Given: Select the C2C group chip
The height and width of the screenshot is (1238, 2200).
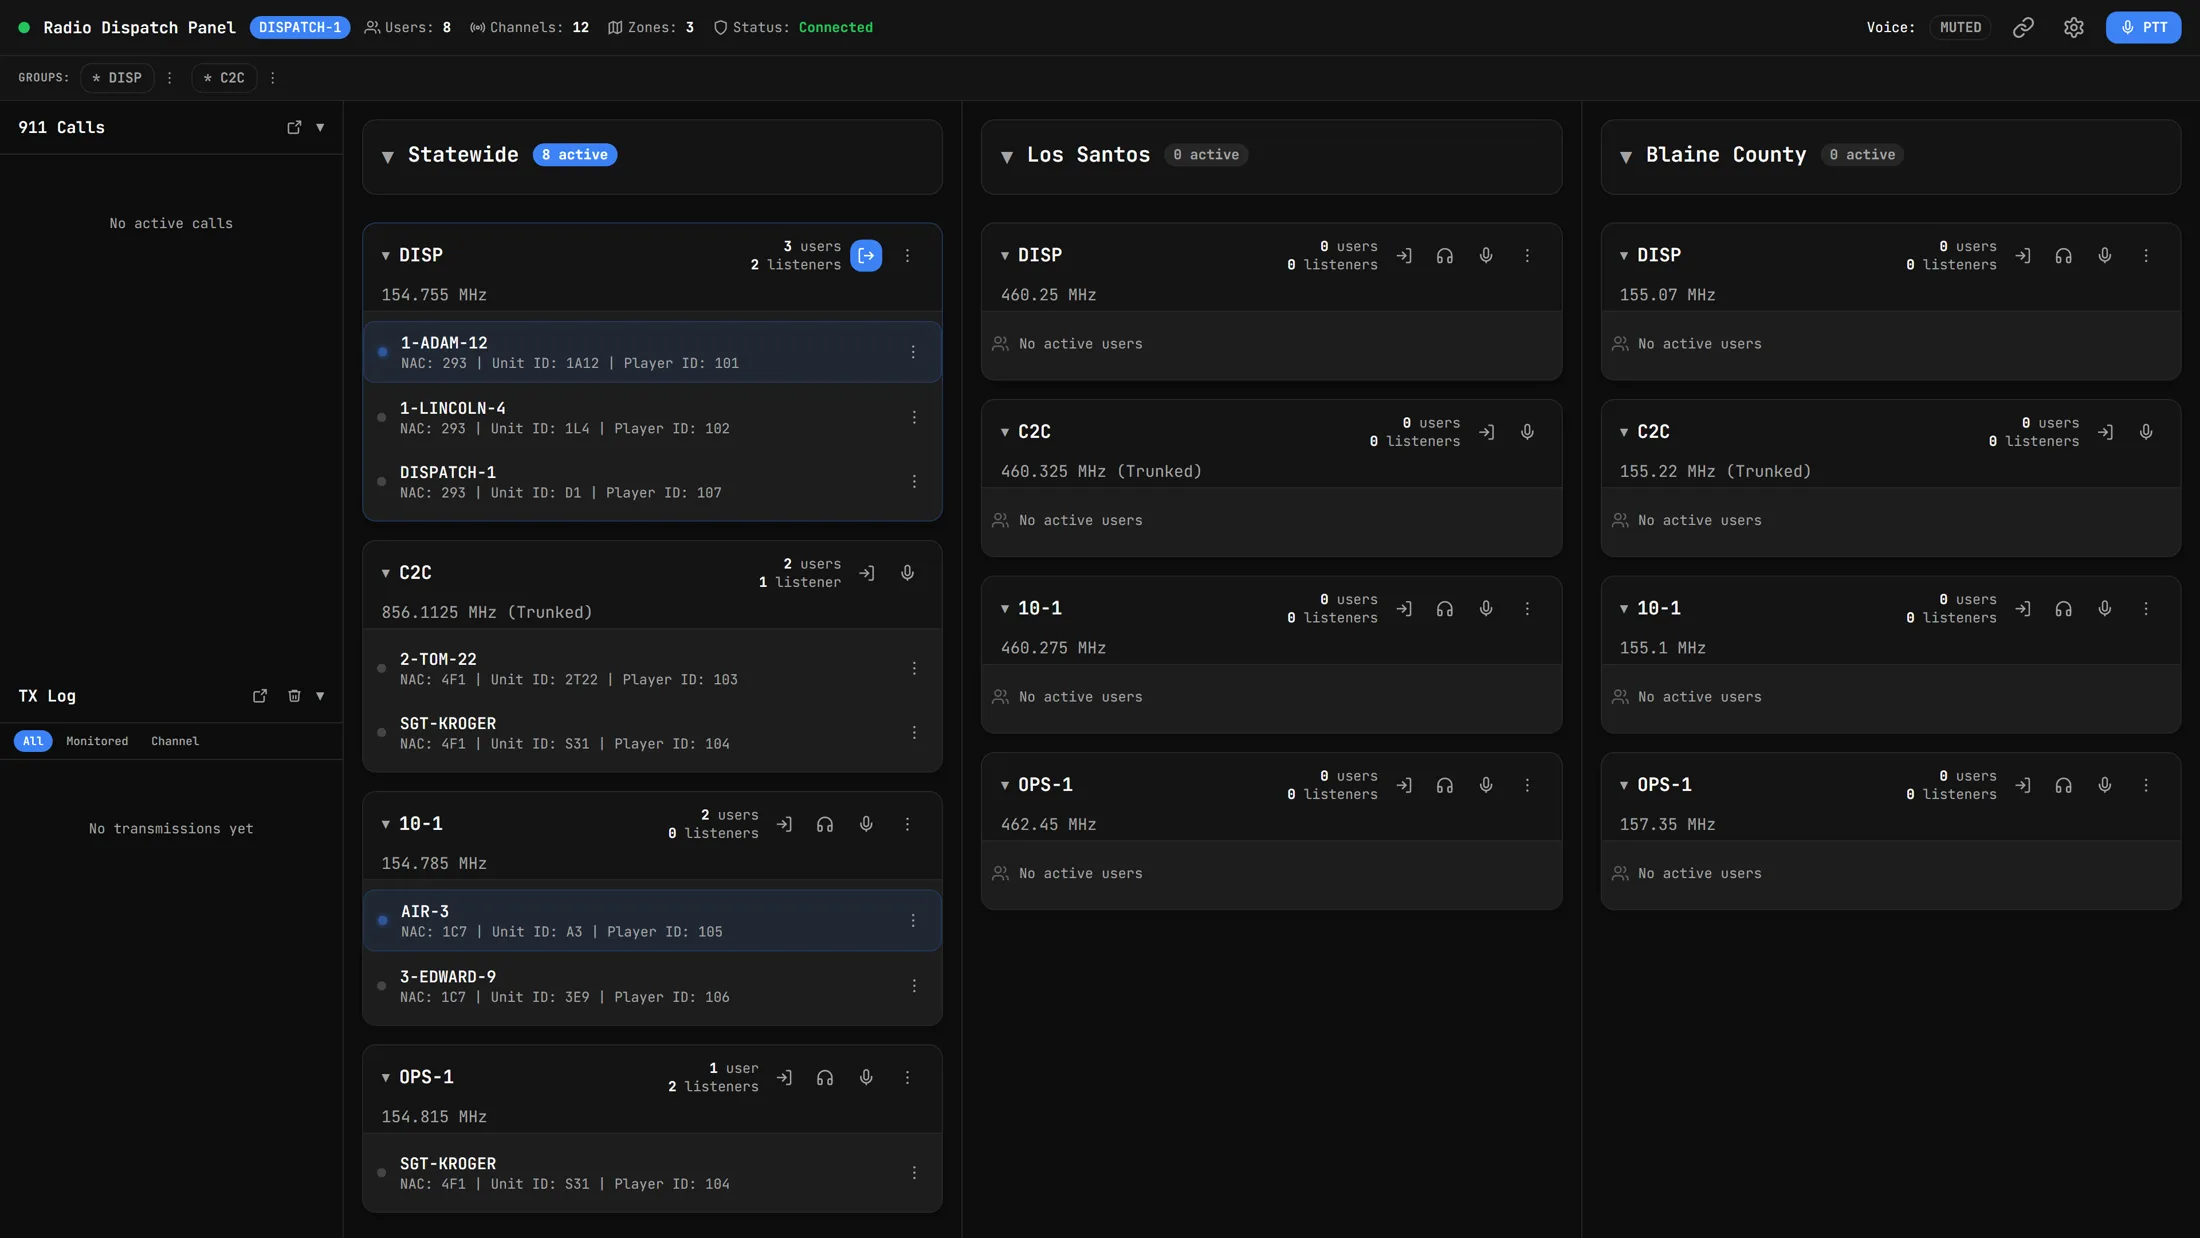Looking at the screenshot, I should pos(224,78).
